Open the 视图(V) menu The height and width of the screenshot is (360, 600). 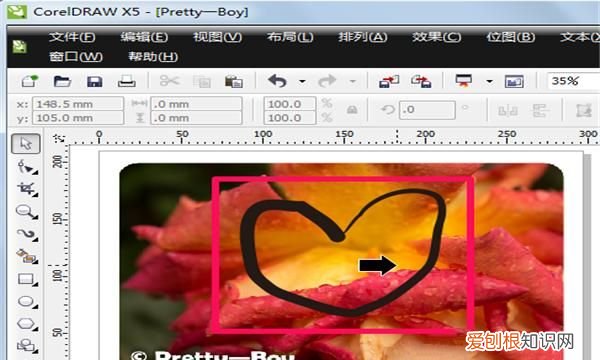(x=217, y=37)
